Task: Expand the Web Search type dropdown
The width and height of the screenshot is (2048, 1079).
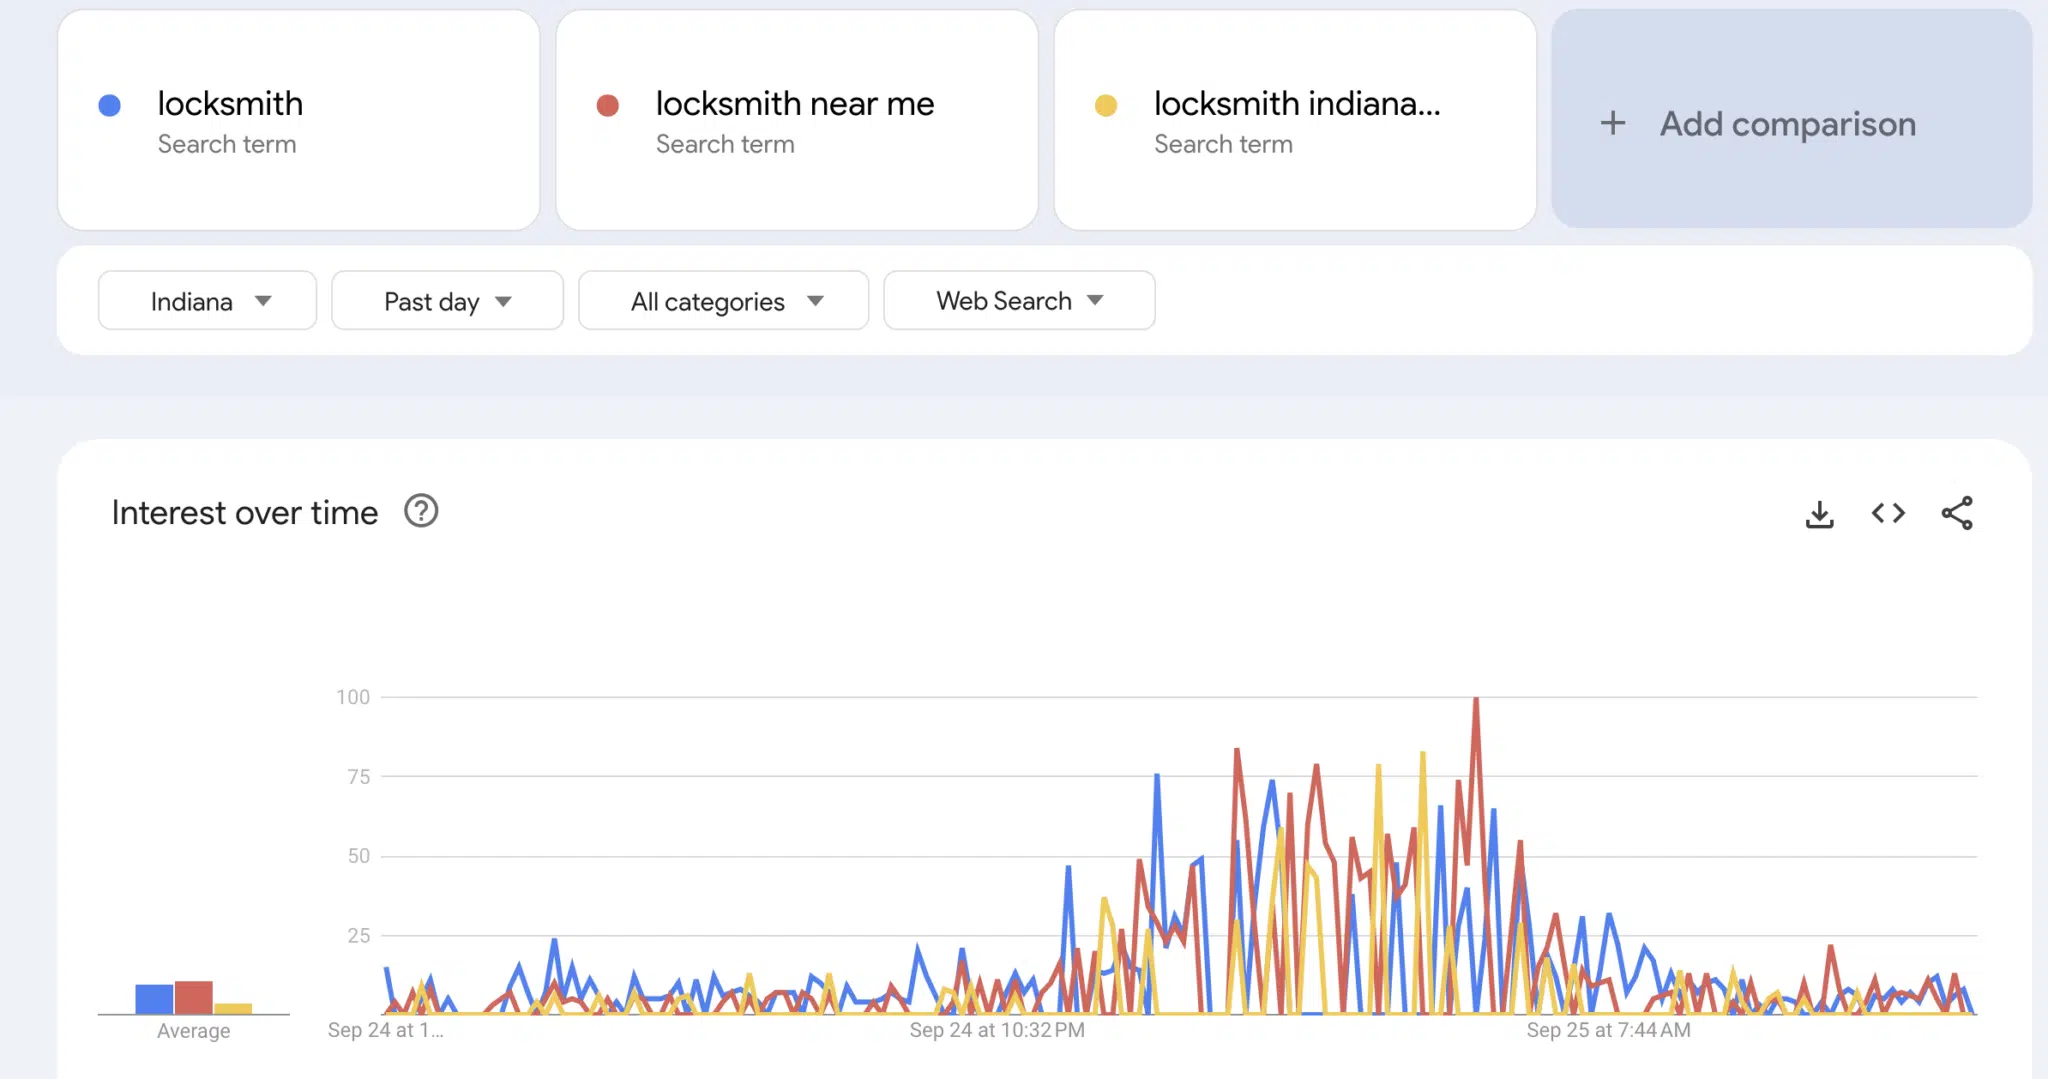Action: click(1019, 301)
